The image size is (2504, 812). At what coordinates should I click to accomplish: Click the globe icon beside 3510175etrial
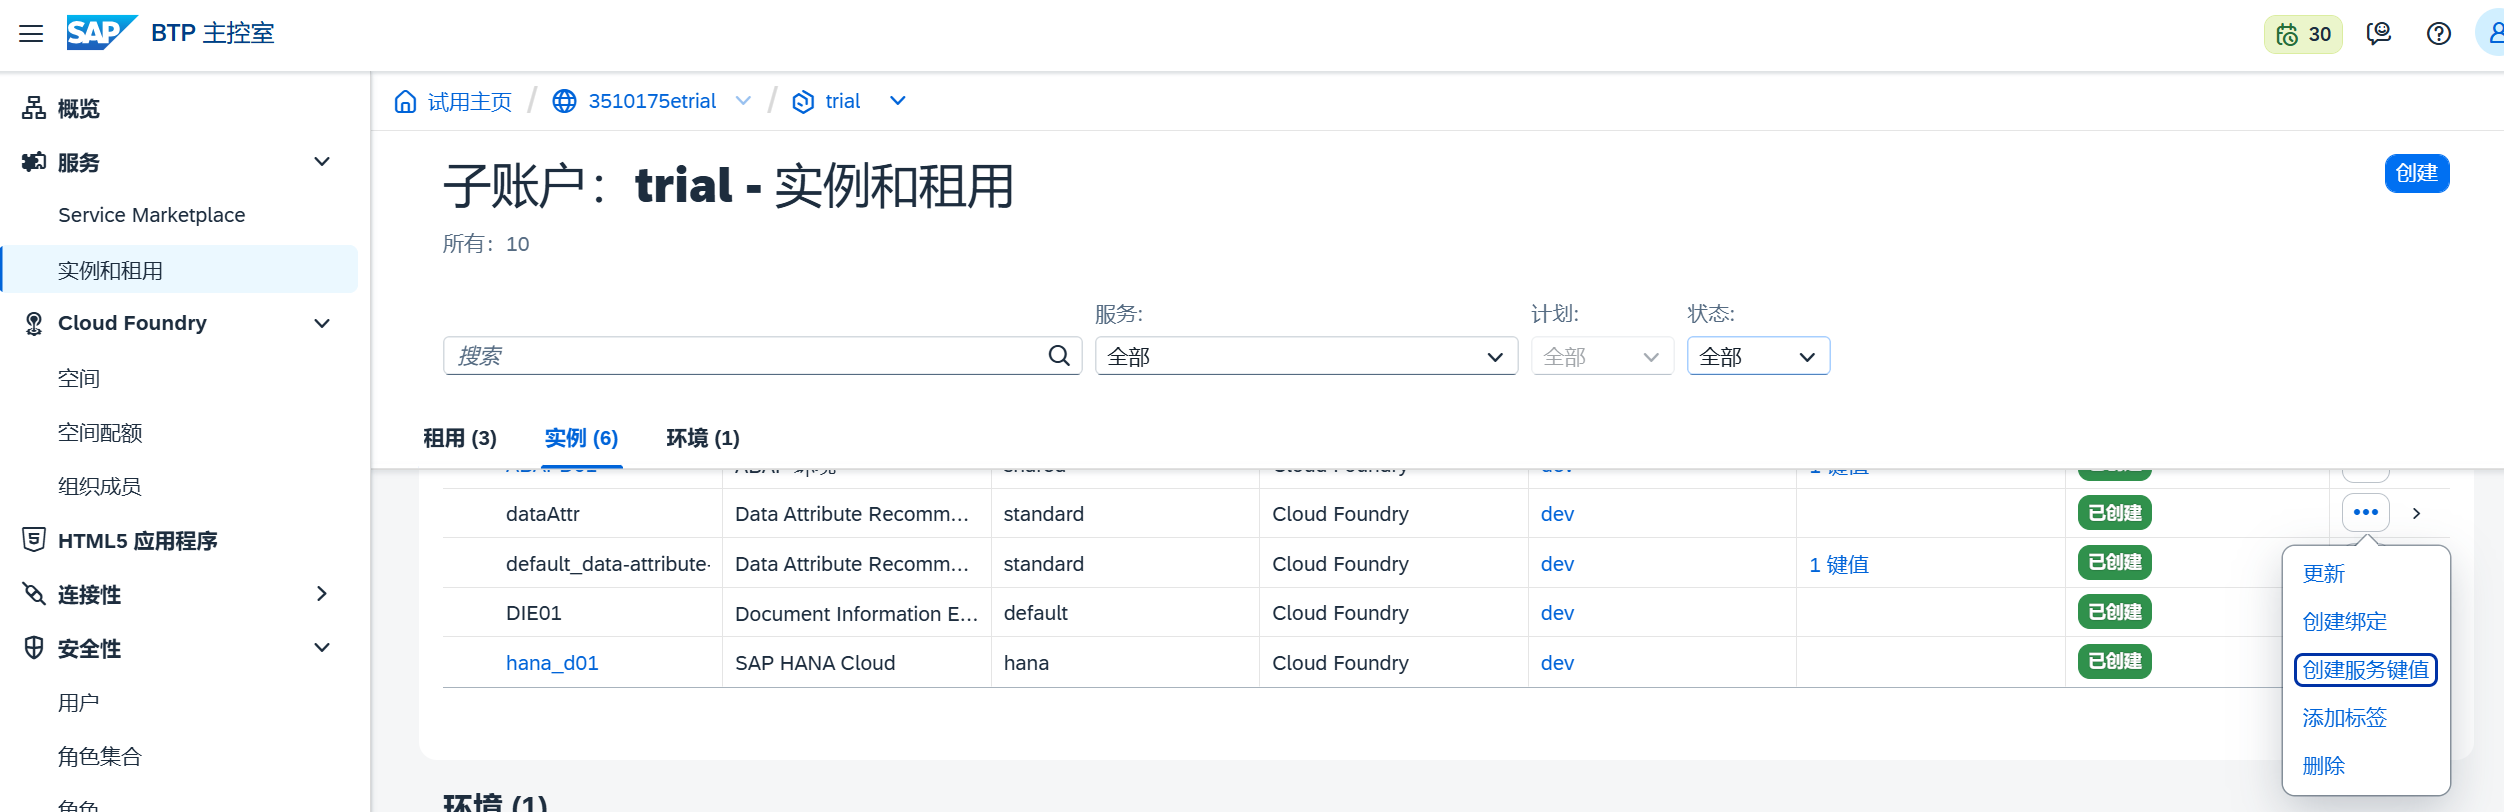click(564, 101)
